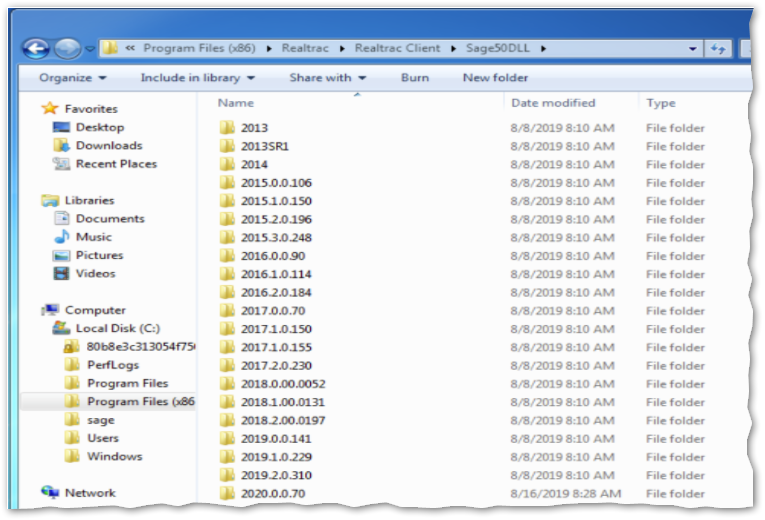The width and height of the screenshot is (765, 520).
Task: Select the 2019.2.0.310 folder name
Action: (x=276, y=475)
